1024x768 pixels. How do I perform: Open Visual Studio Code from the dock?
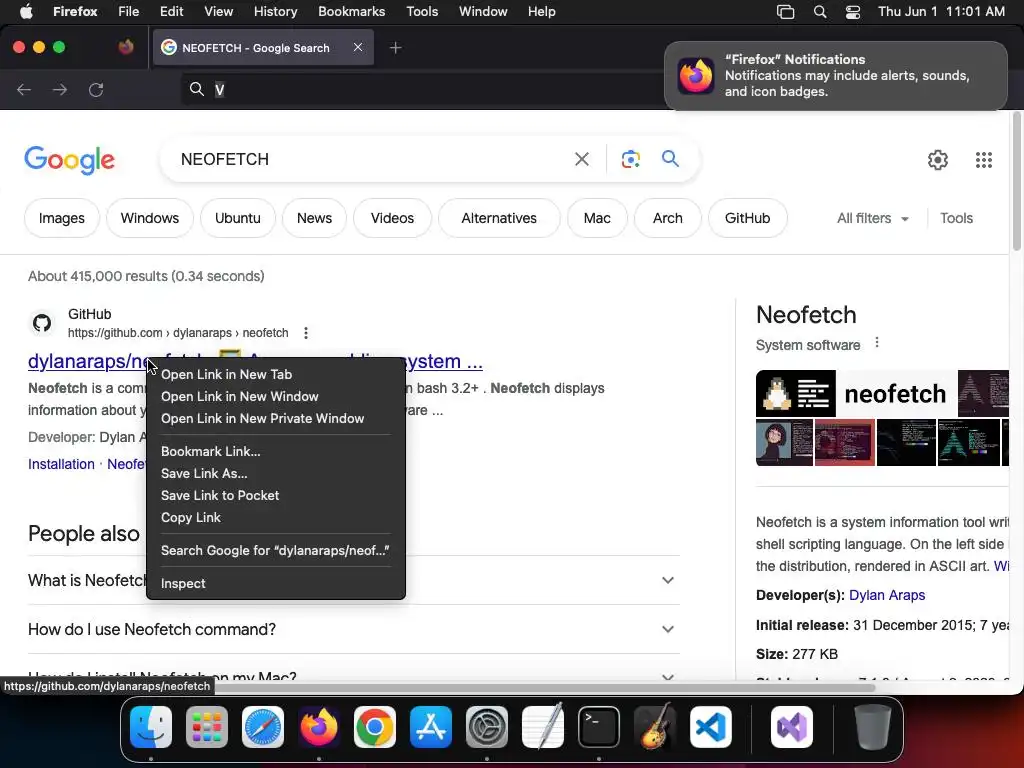pos(711,727)
